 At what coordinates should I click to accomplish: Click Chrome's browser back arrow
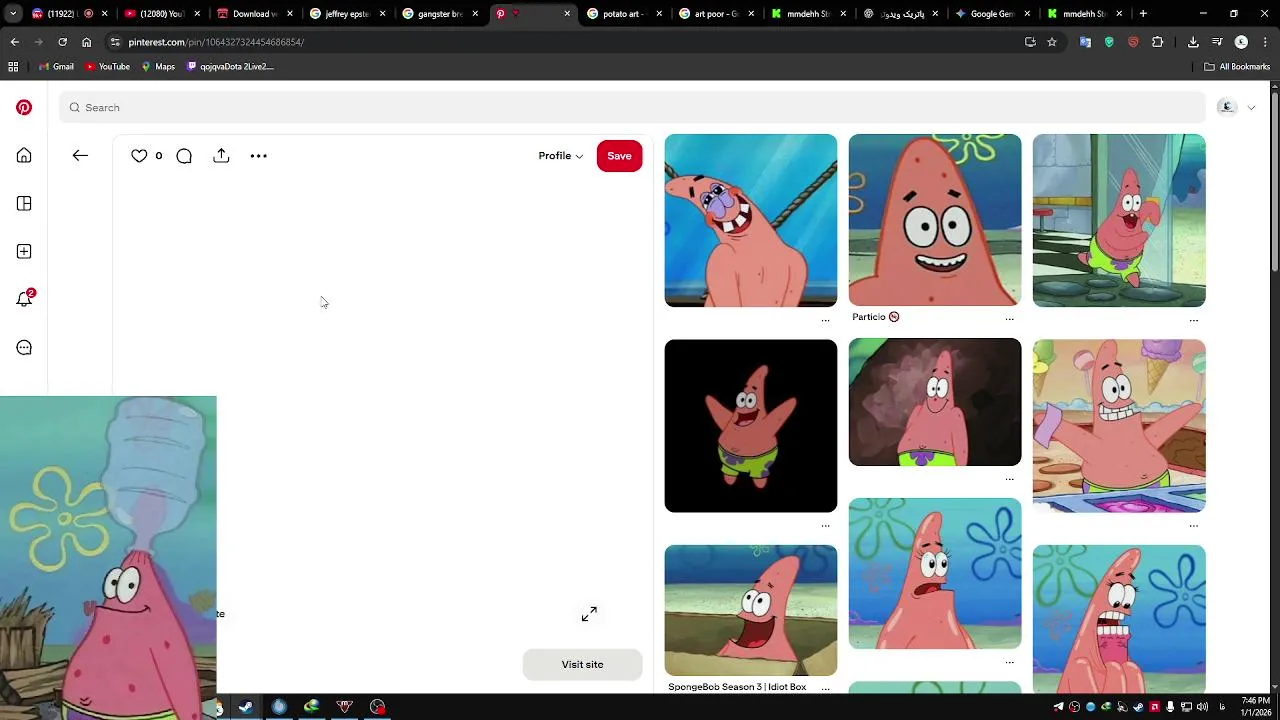click(x=14, y=42)
